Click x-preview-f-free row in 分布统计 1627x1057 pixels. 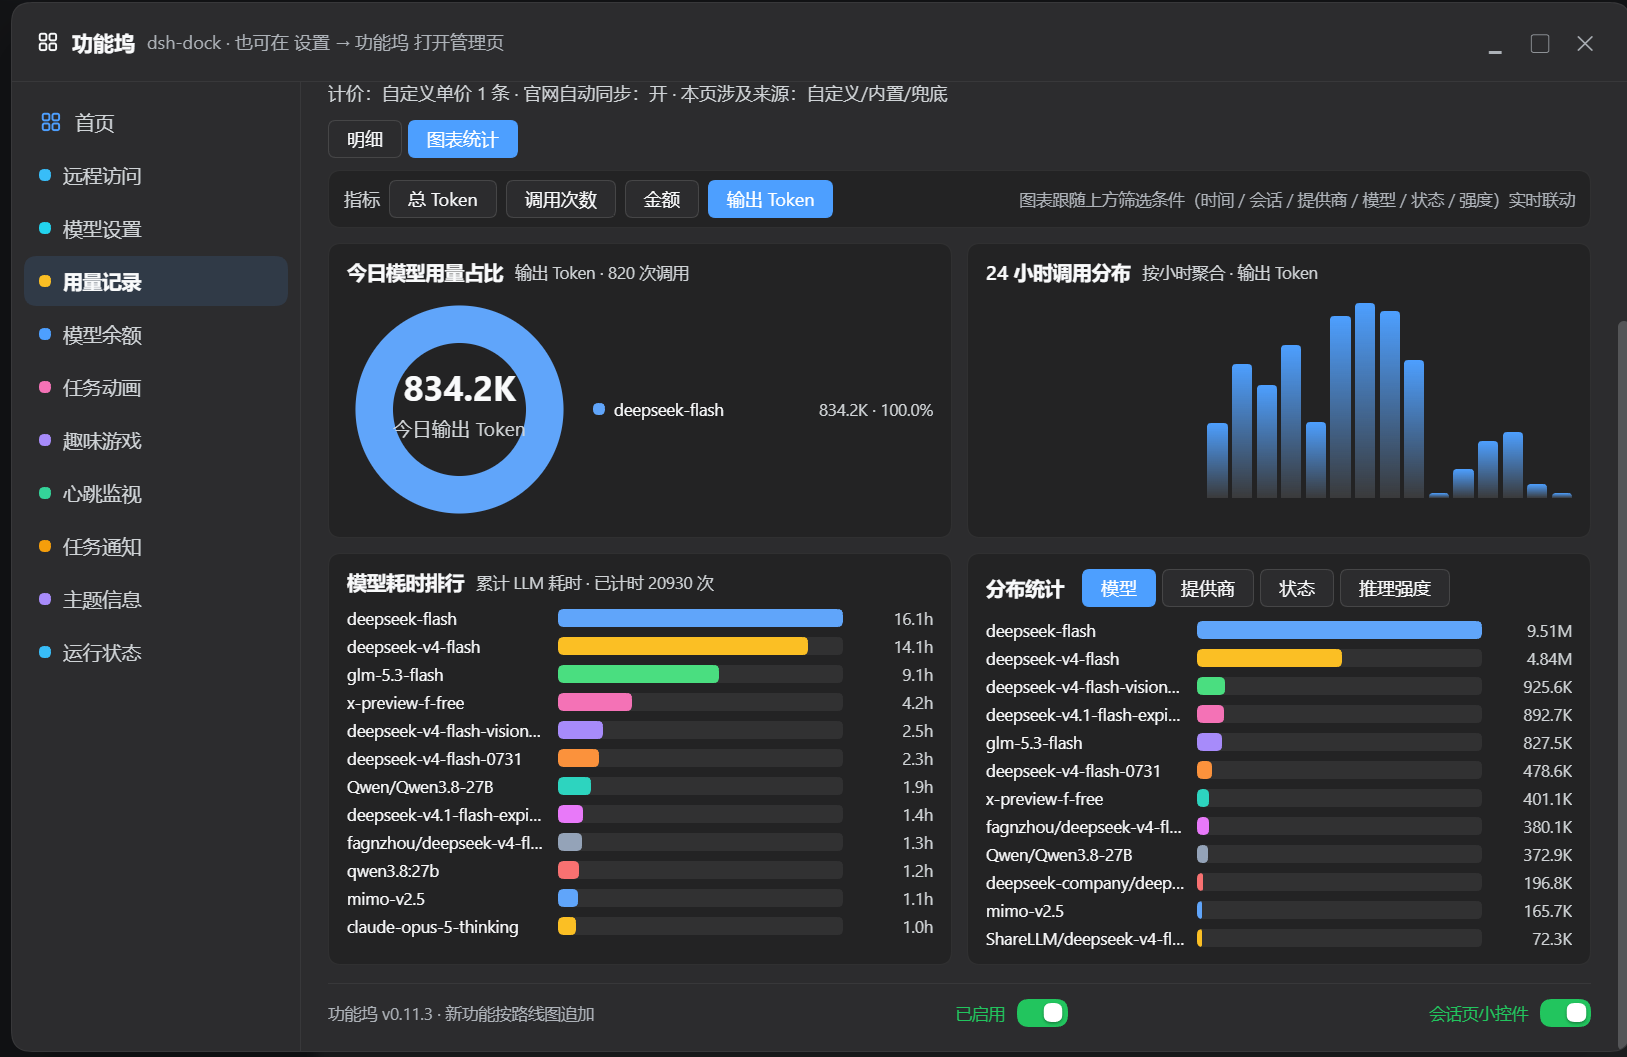click(x=1279, y=799)
